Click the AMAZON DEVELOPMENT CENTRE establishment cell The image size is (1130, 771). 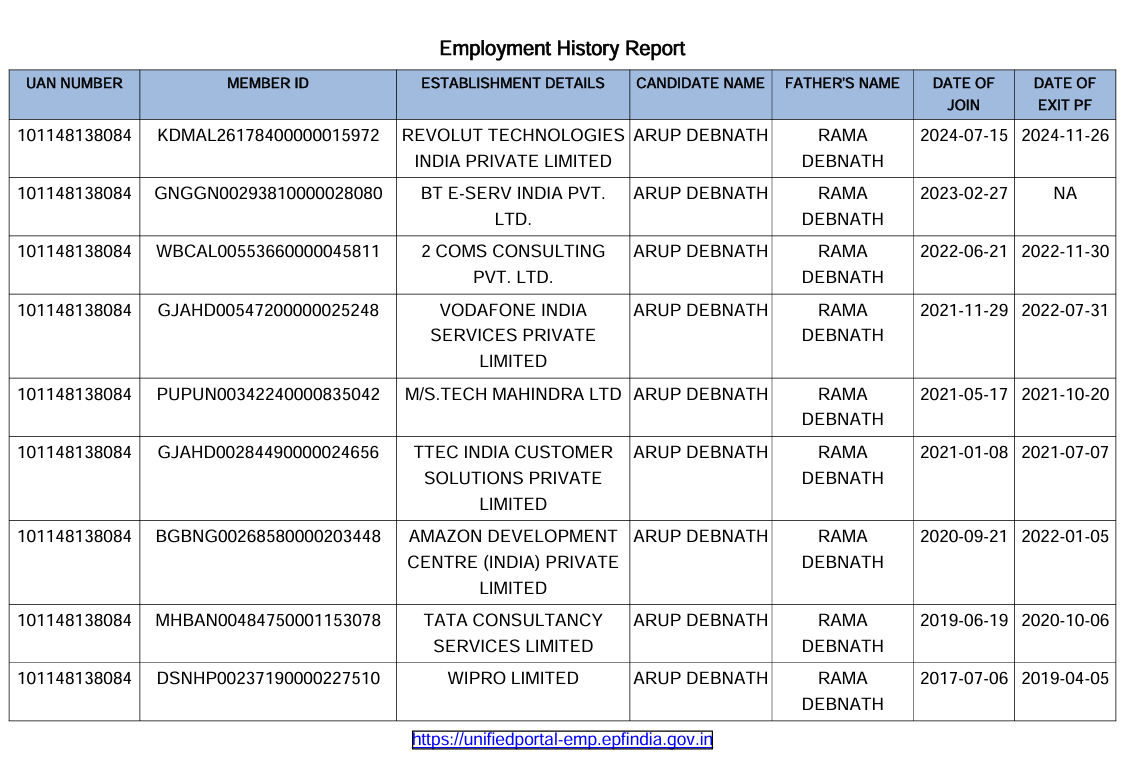point(513,562)
